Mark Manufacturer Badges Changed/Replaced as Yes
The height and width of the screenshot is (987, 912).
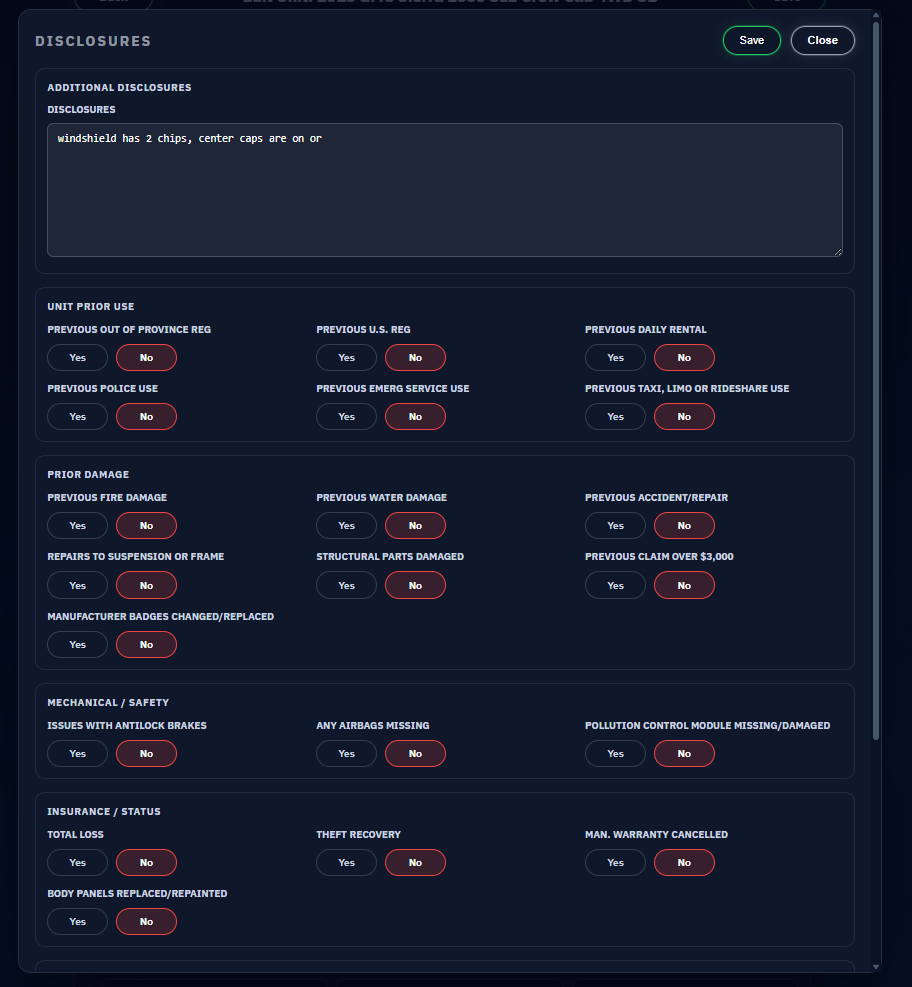click(x=77, y=644)
